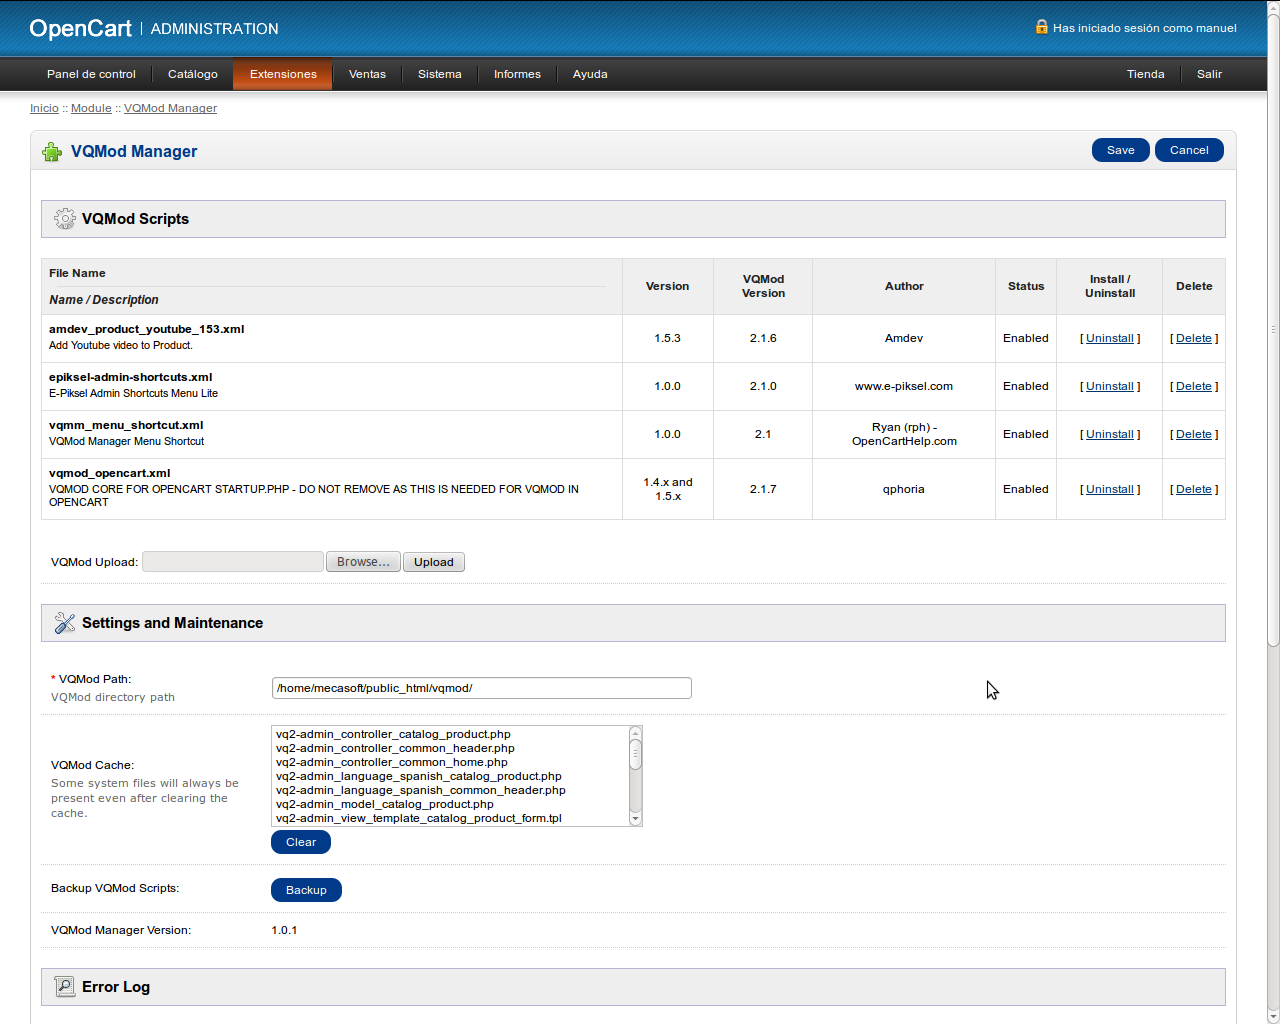Click the OpenCart logo
1280x1024 pixels.
80,28
